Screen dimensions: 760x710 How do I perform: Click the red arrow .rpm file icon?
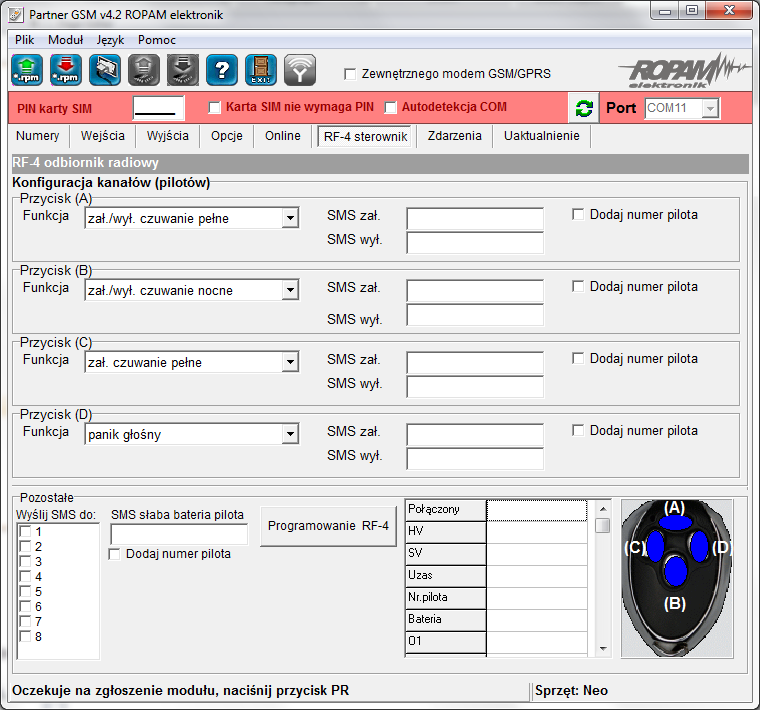pyautogui.click(x=66, y=70)
